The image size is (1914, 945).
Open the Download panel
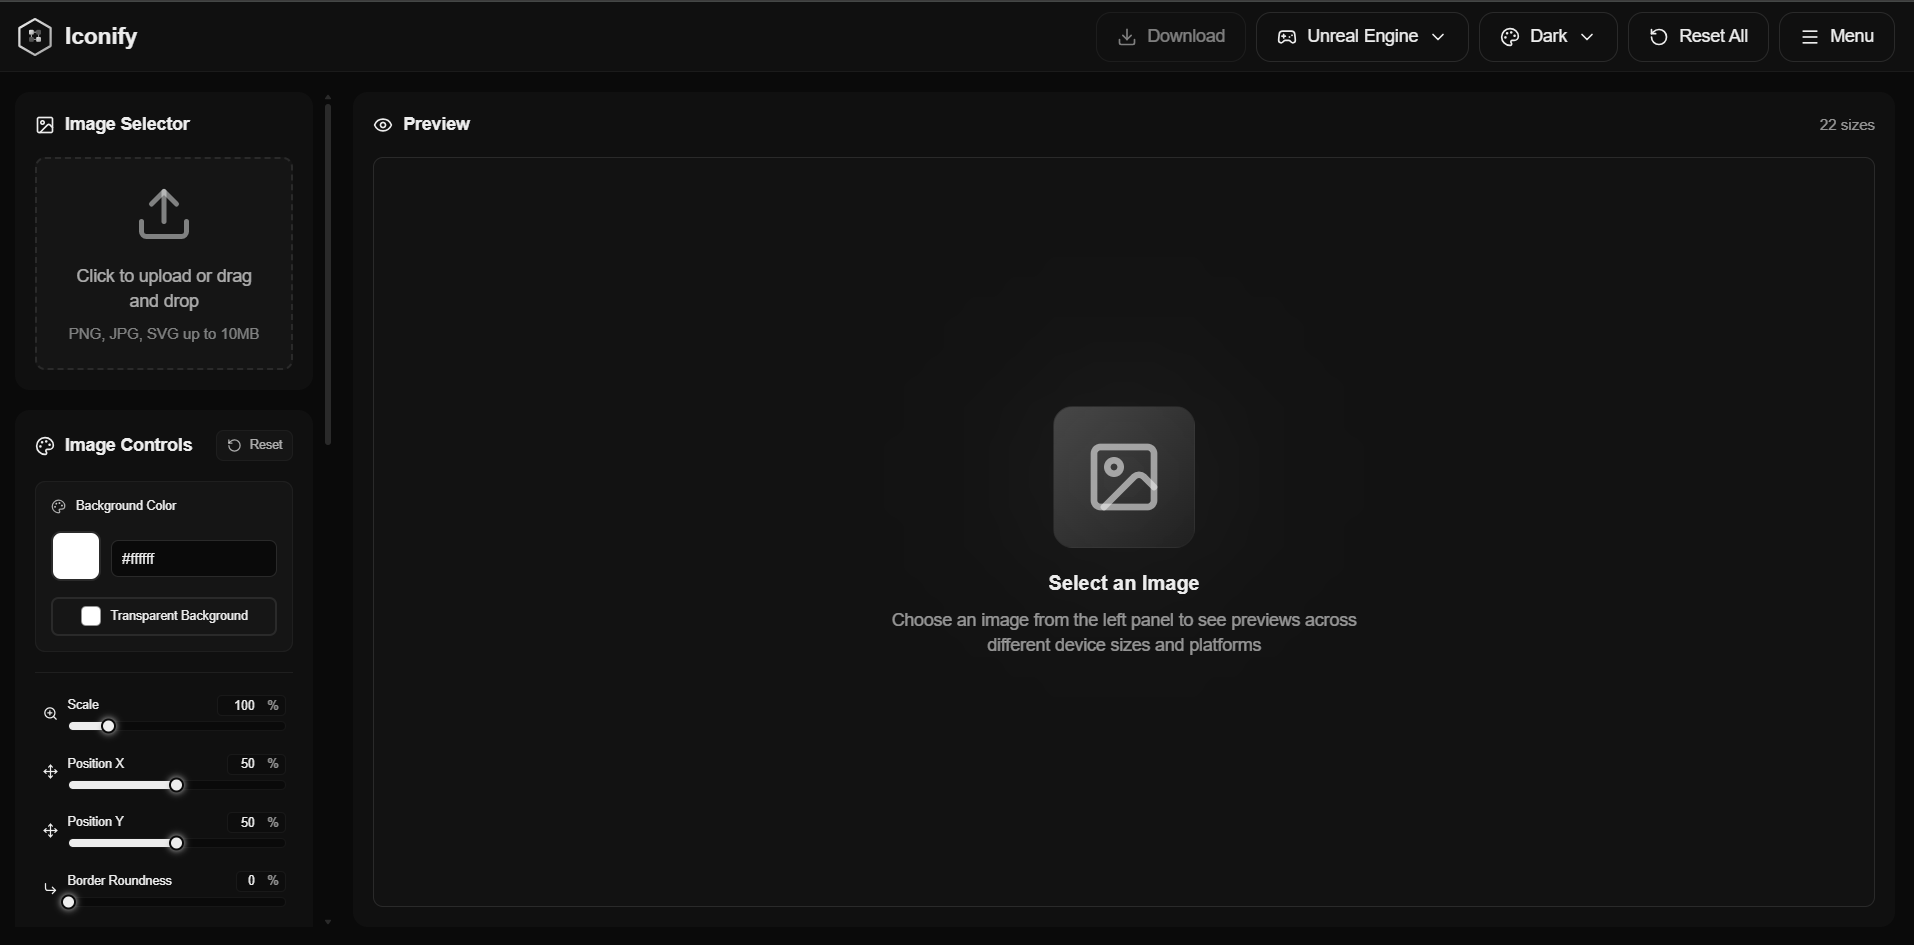click(x=1169, y=36)
